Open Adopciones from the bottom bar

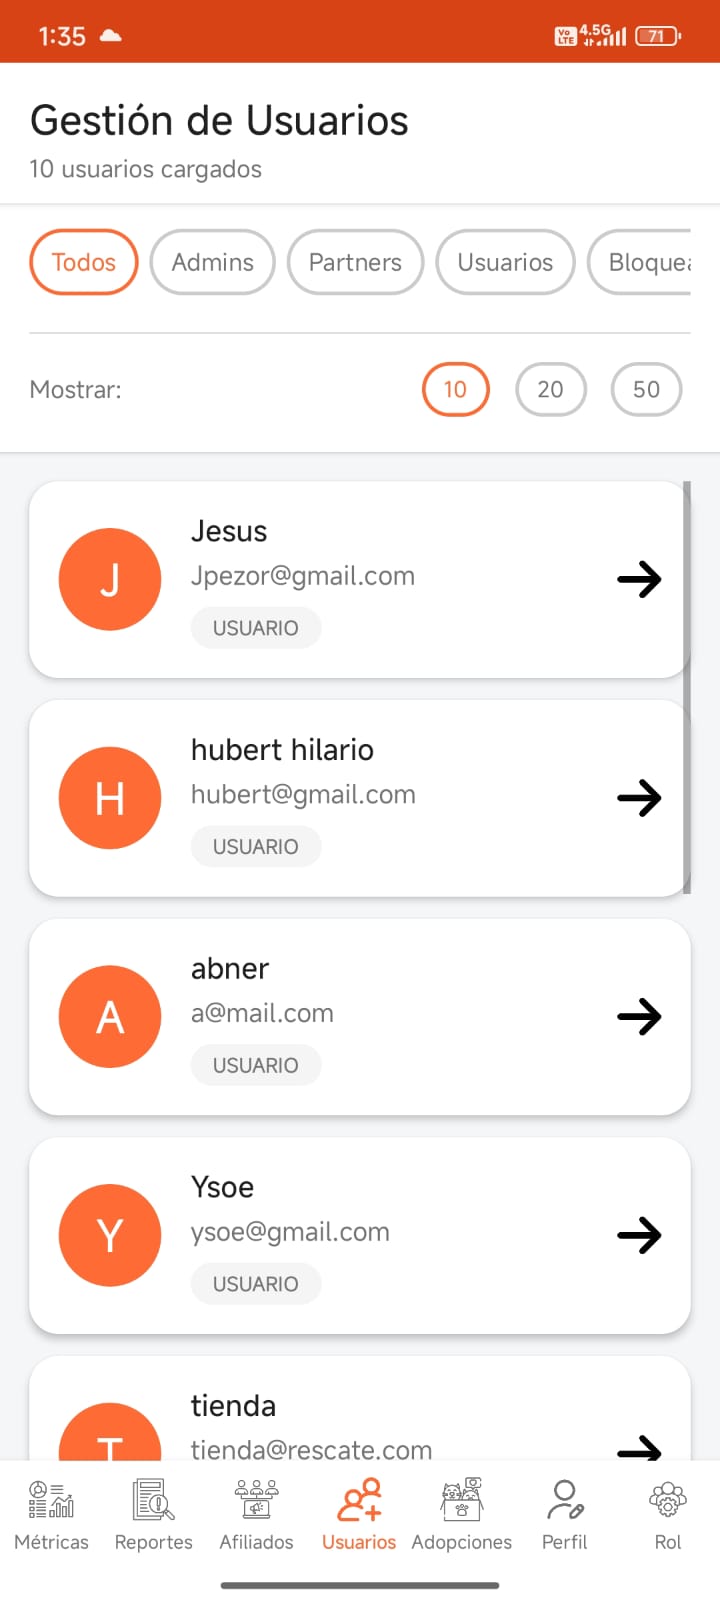(x=462, y=1500)
